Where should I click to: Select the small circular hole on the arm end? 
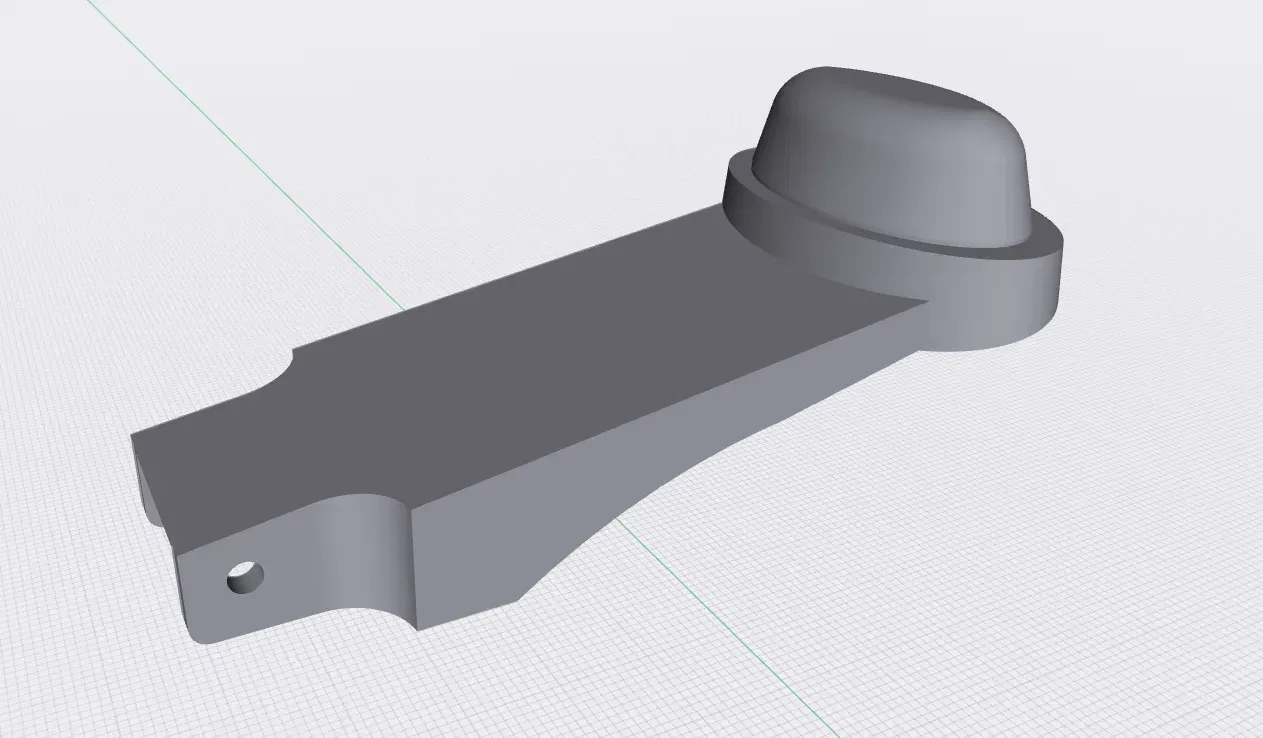tap(246, 577)
